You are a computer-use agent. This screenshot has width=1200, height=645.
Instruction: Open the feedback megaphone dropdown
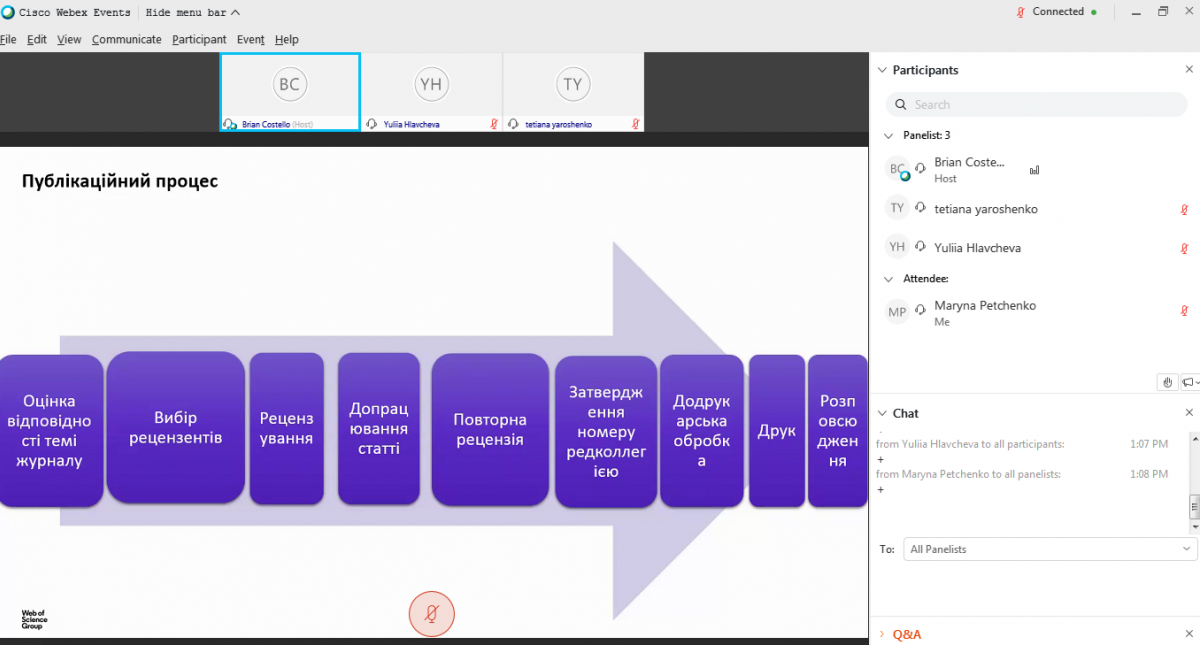1189,382
